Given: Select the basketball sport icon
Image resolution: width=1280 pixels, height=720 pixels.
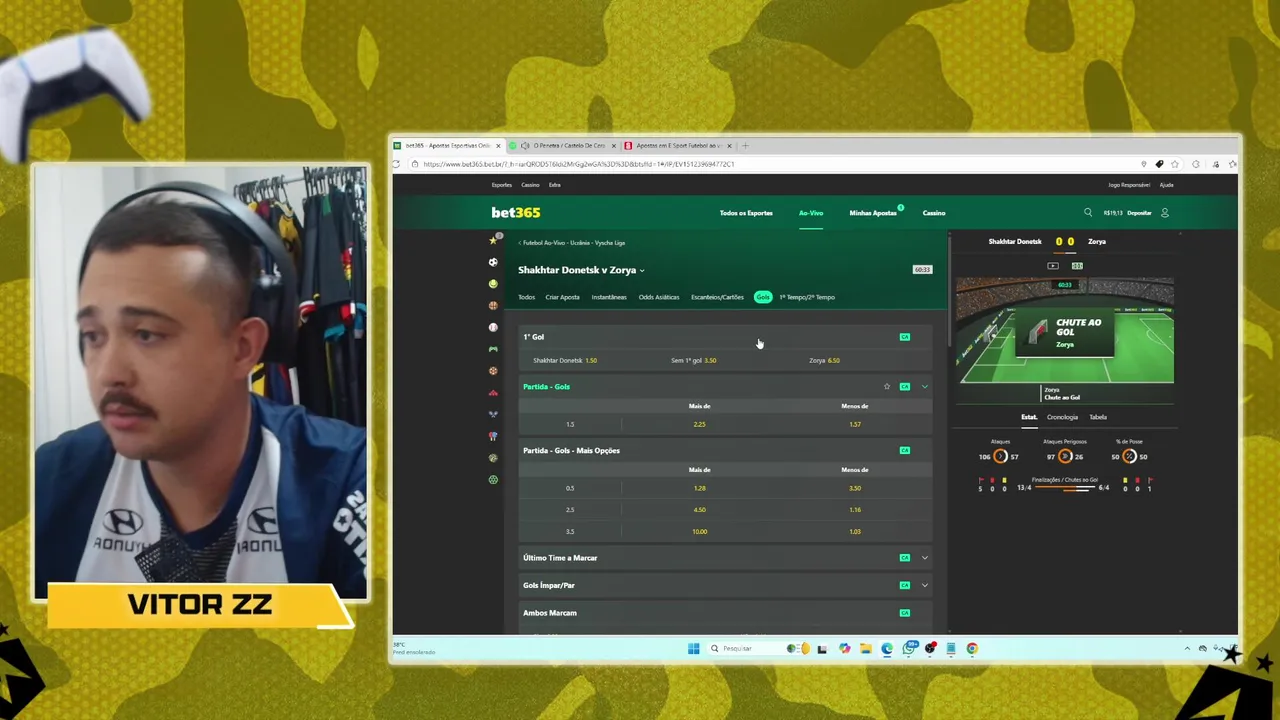Looking at the screenshot, I should [x=493, y=306].
